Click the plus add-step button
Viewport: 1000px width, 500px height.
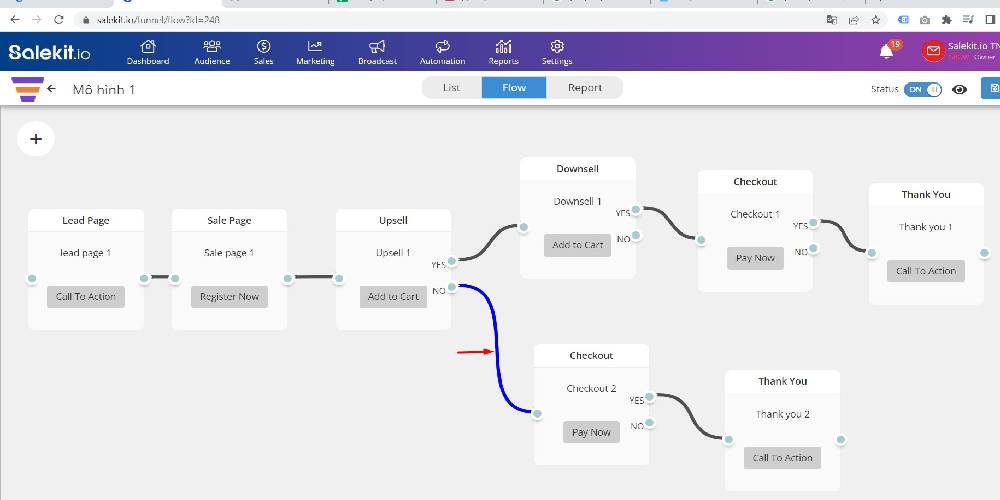(x=36, y=139)
